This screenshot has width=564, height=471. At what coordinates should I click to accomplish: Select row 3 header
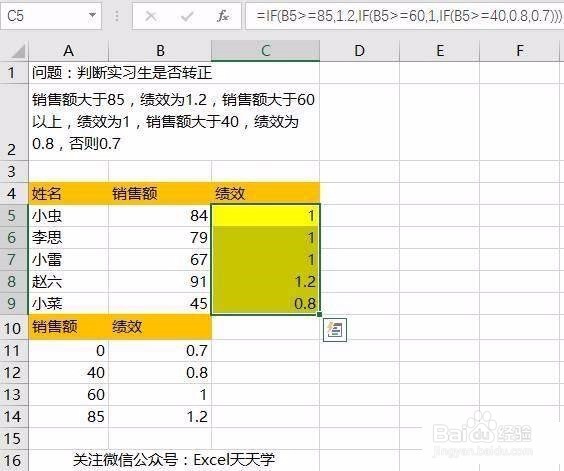[x=14, y=171]
